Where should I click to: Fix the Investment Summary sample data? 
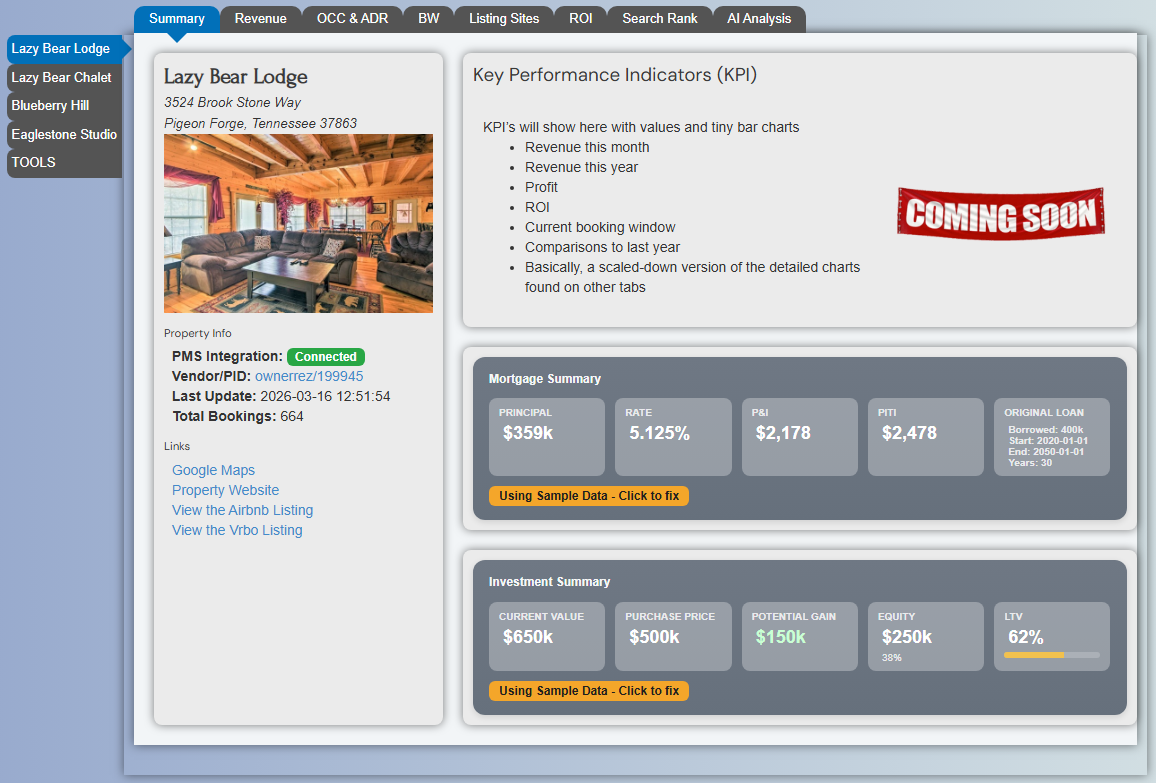coord(588,690)
